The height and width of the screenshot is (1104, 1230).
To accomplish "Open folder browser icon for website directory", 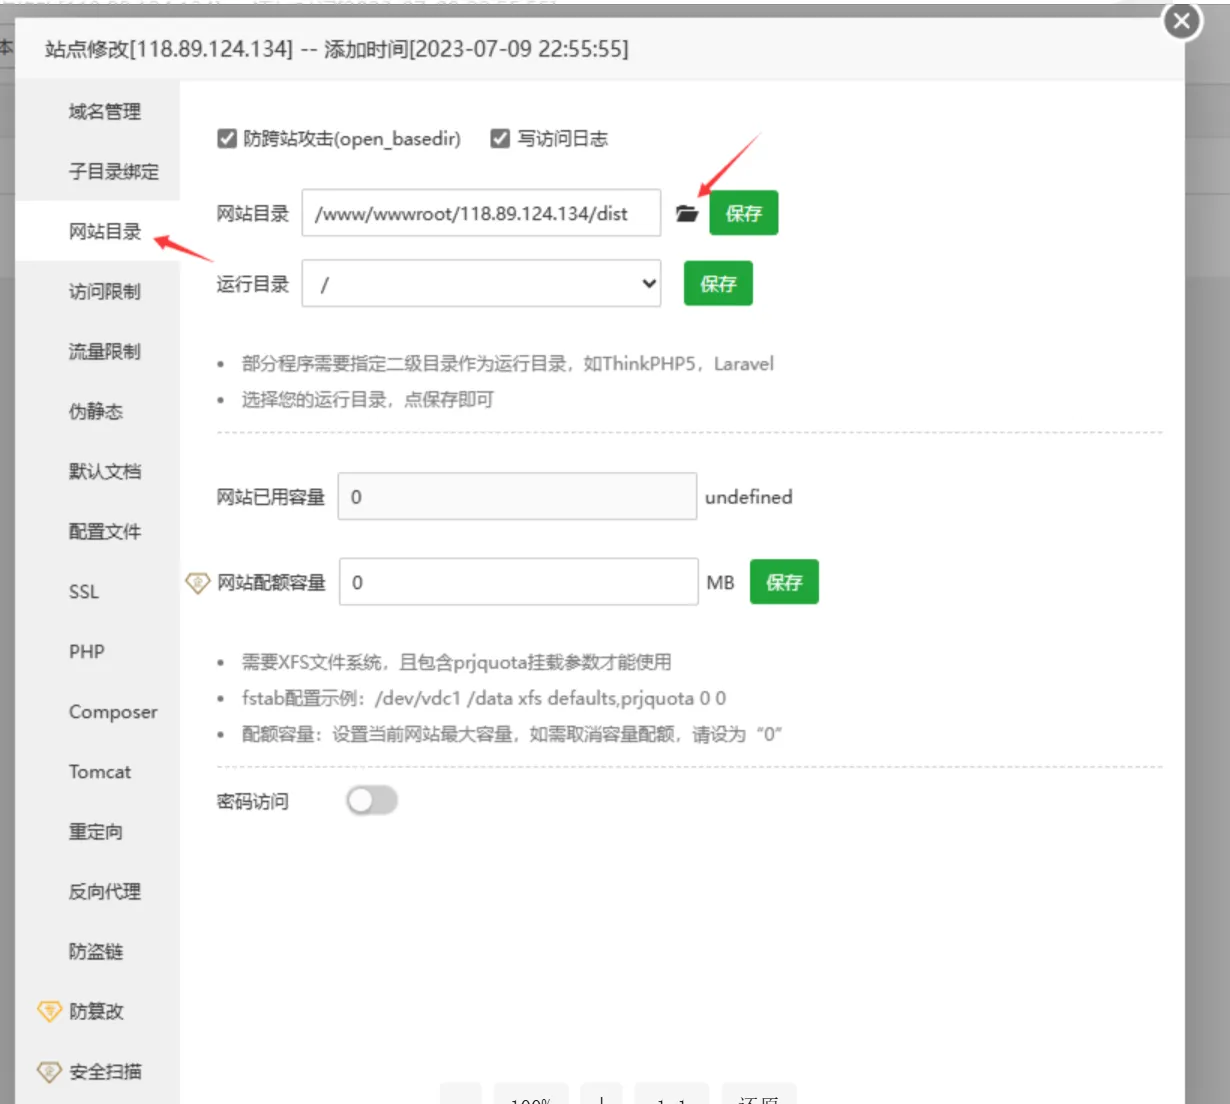I will click(x=686, y=213).
